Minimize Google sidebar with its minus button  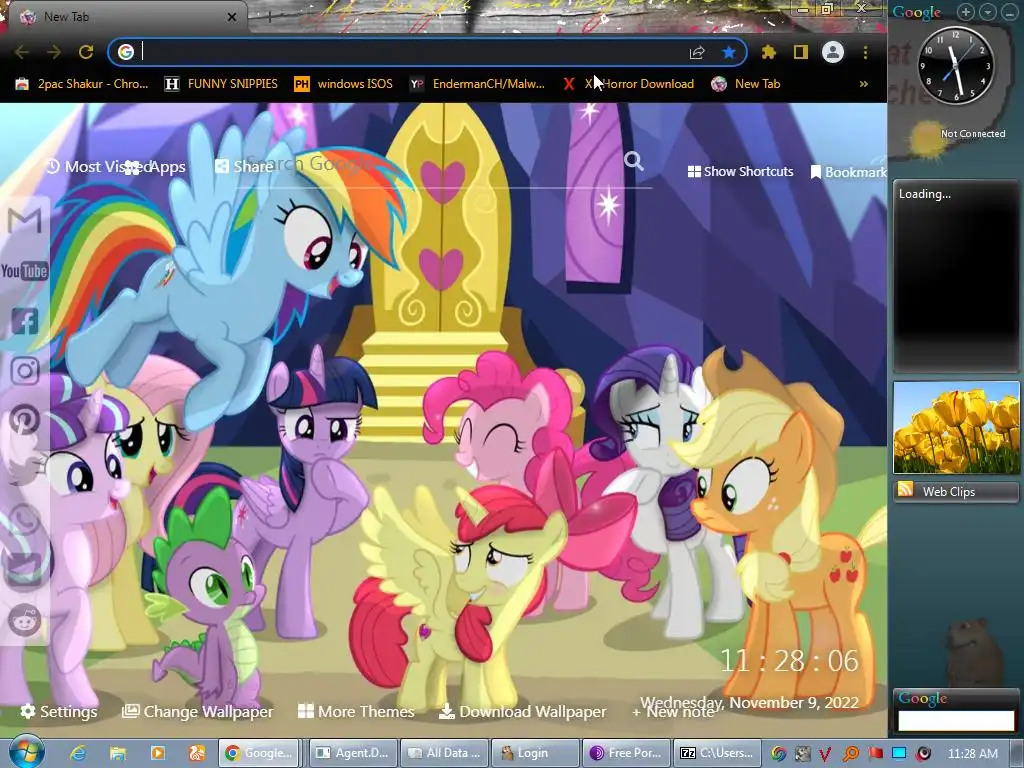pos(1010,12)
